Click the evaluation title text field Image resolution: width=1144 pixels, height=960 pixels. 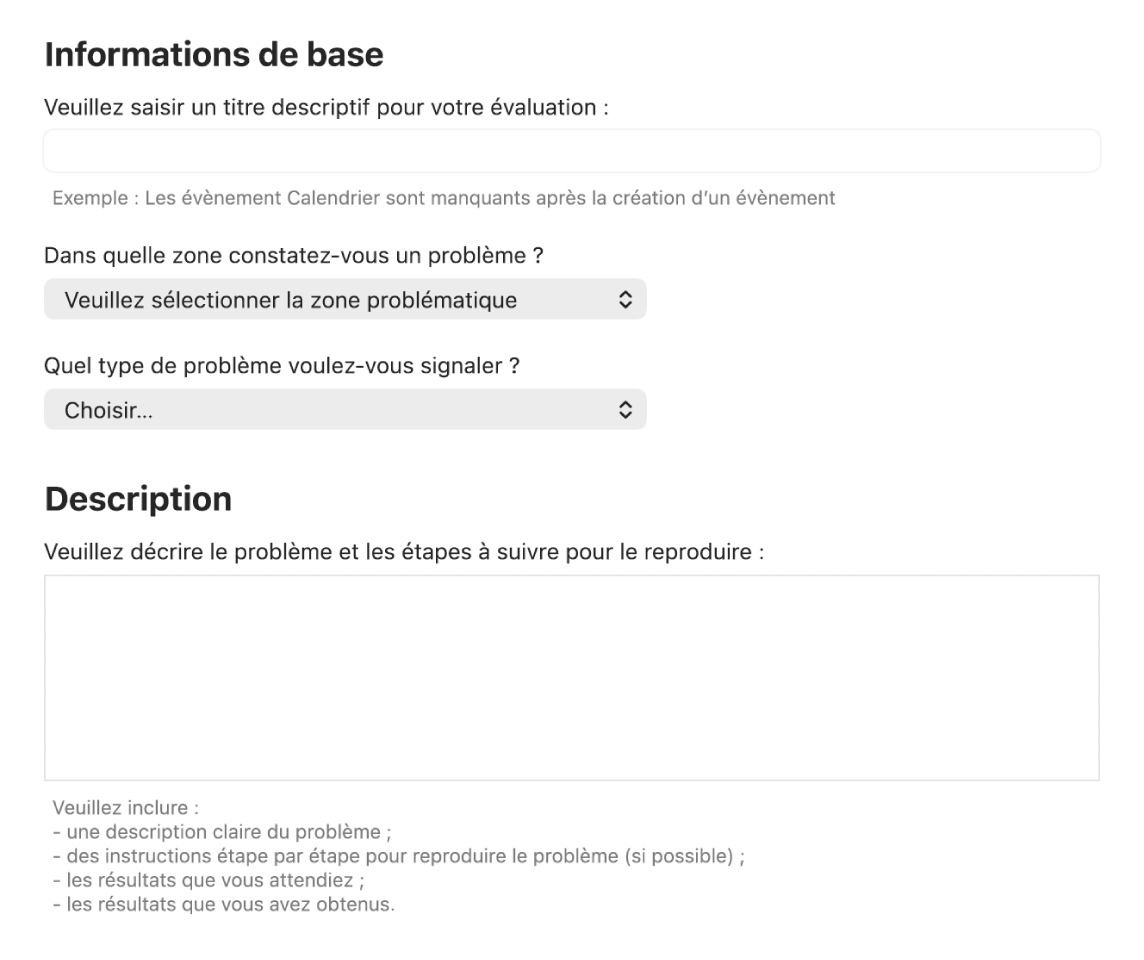coord(571,151)
